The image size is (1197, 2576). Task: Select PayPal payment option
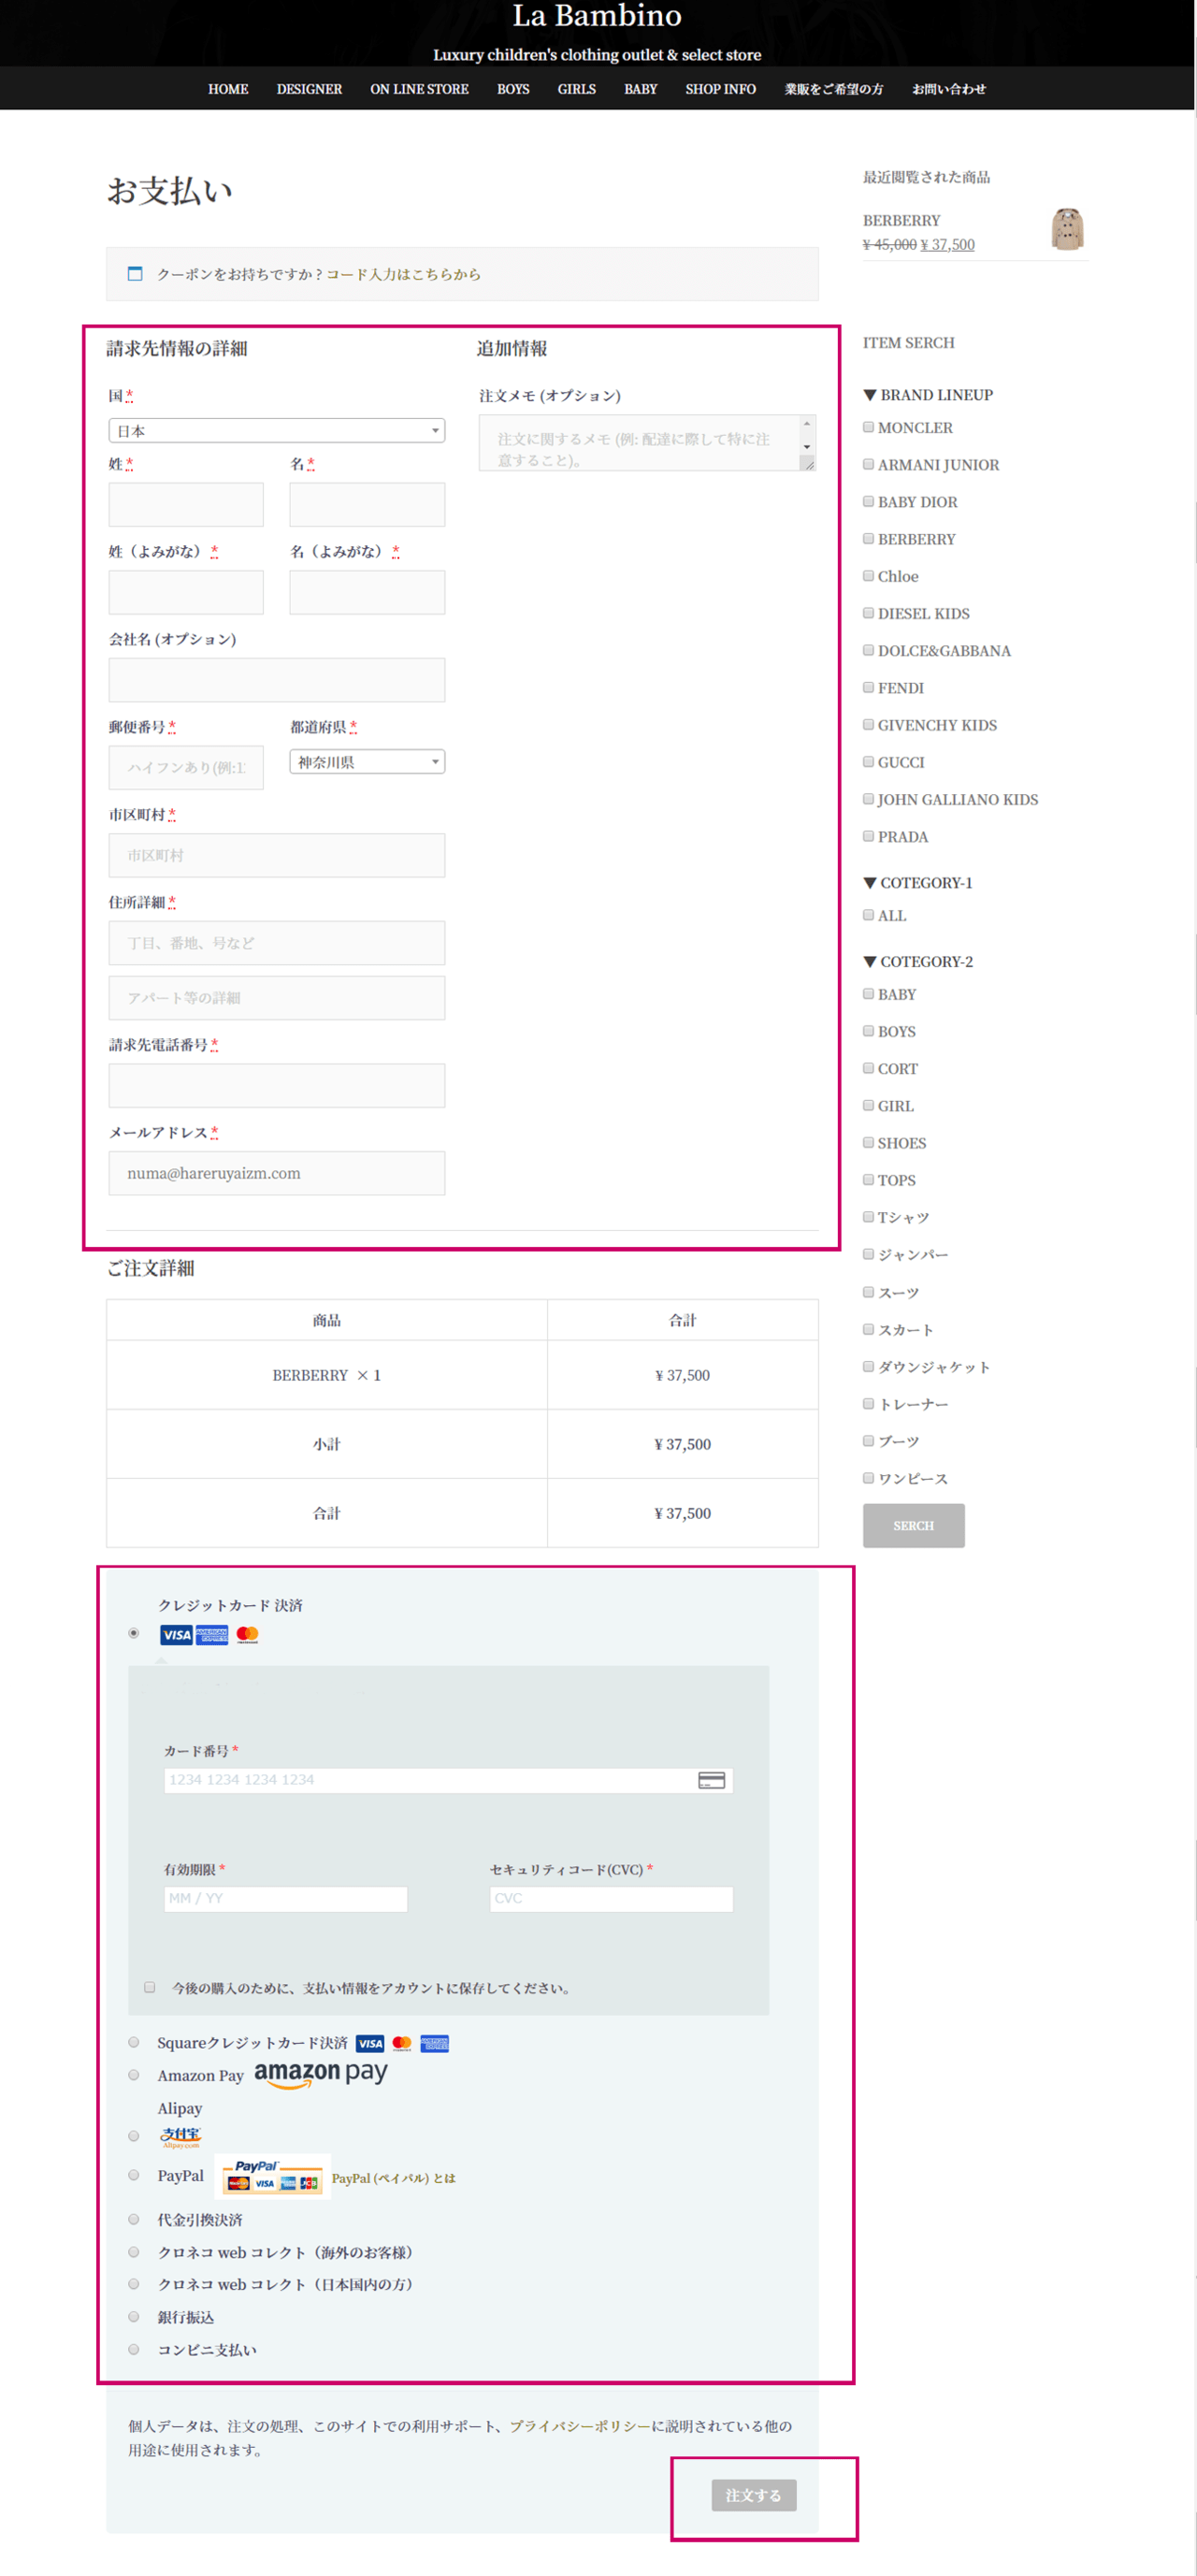click(x=134, y=2175)
